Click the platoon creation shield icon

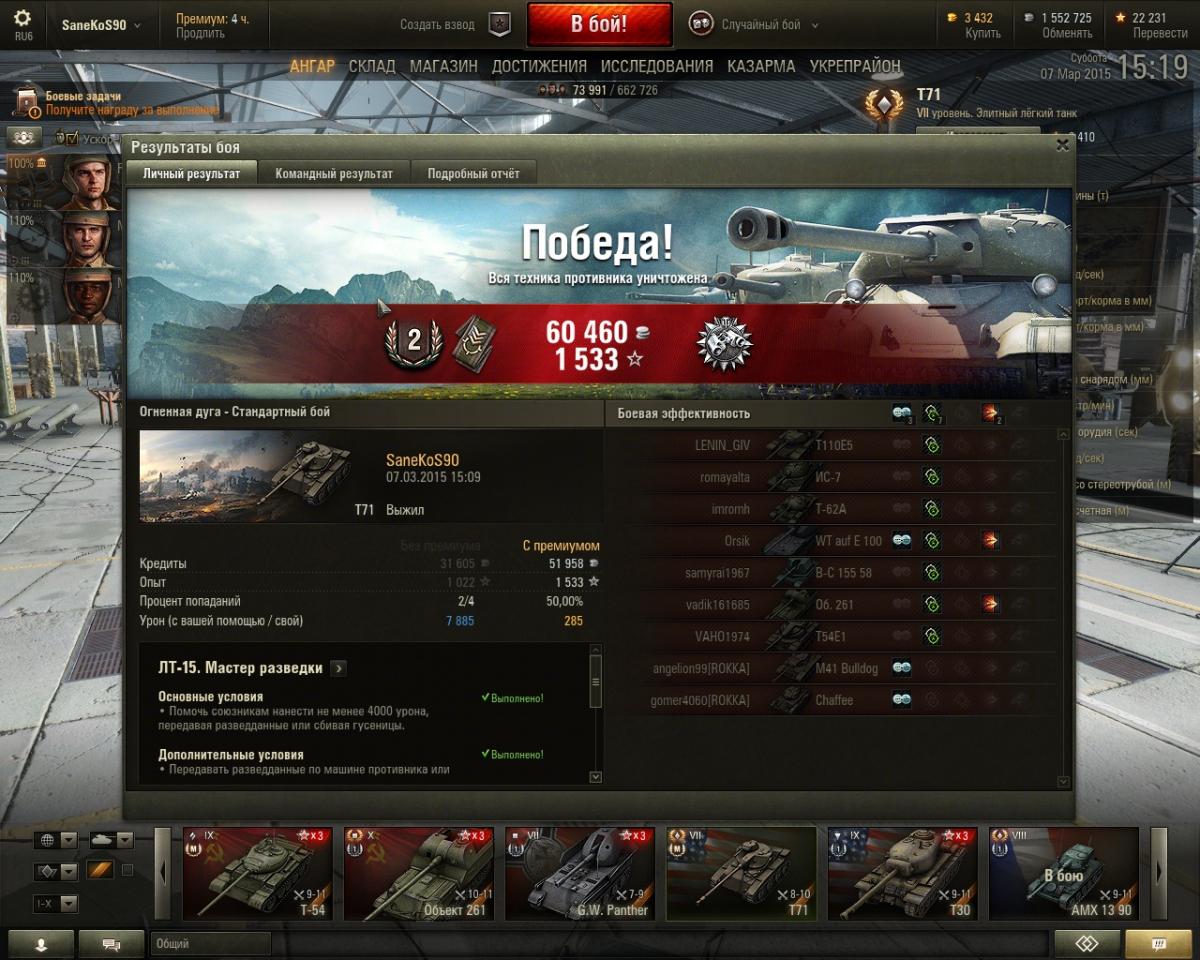tap(500, 24)
